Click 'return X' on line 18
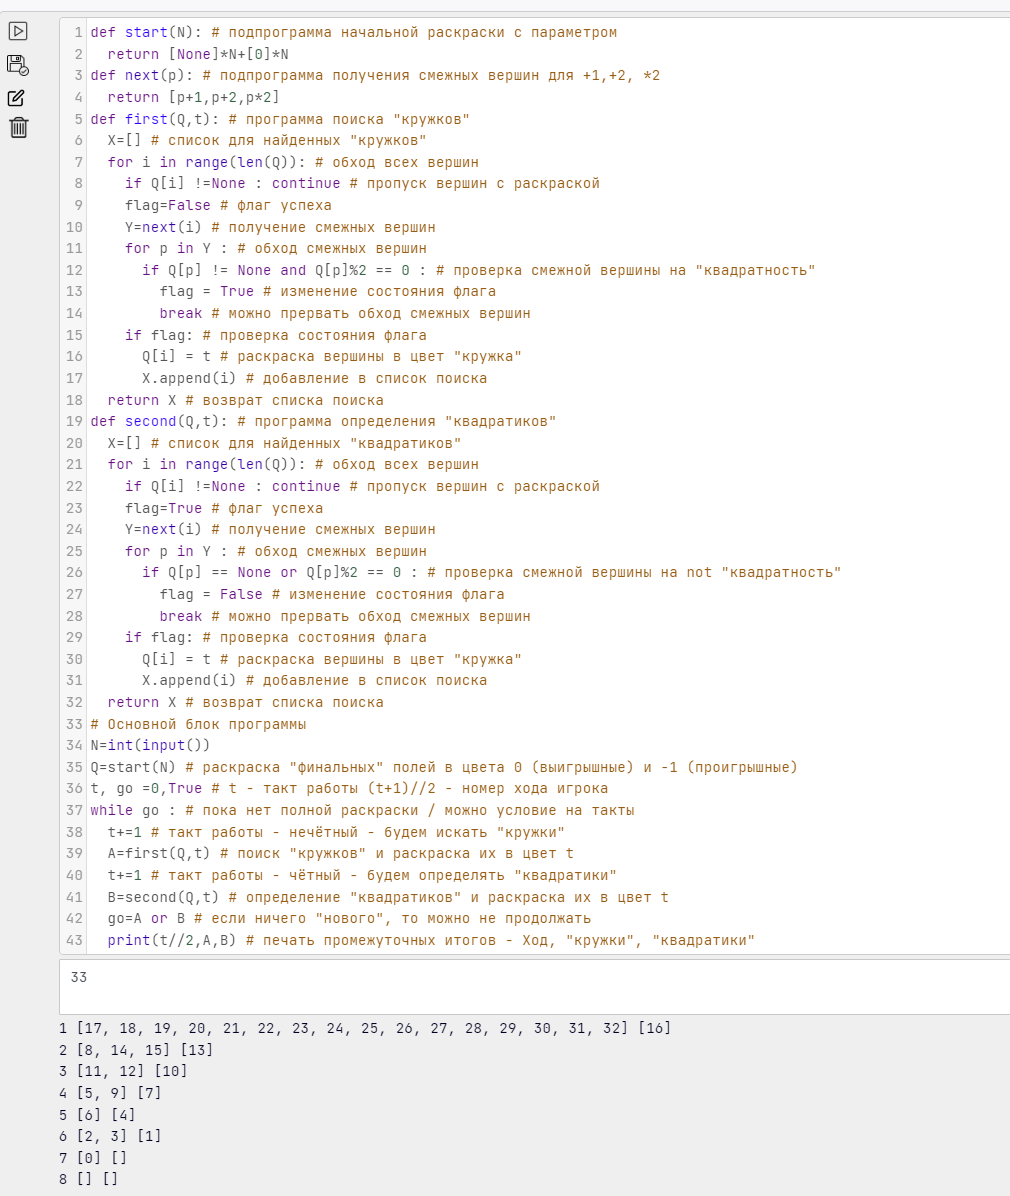This screenshot has width=1010, height=1196. pyautogui.click(x=142, y=400)
